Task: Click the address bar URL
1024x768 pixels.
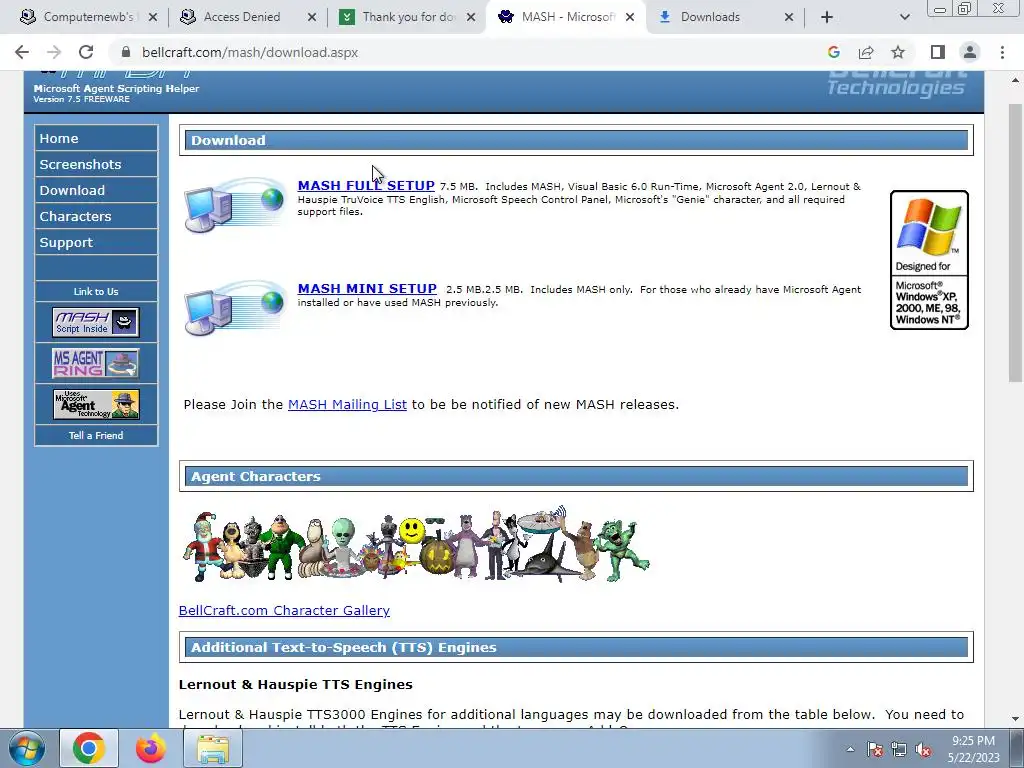Action: pyautogui.click(x=250, y=52)
